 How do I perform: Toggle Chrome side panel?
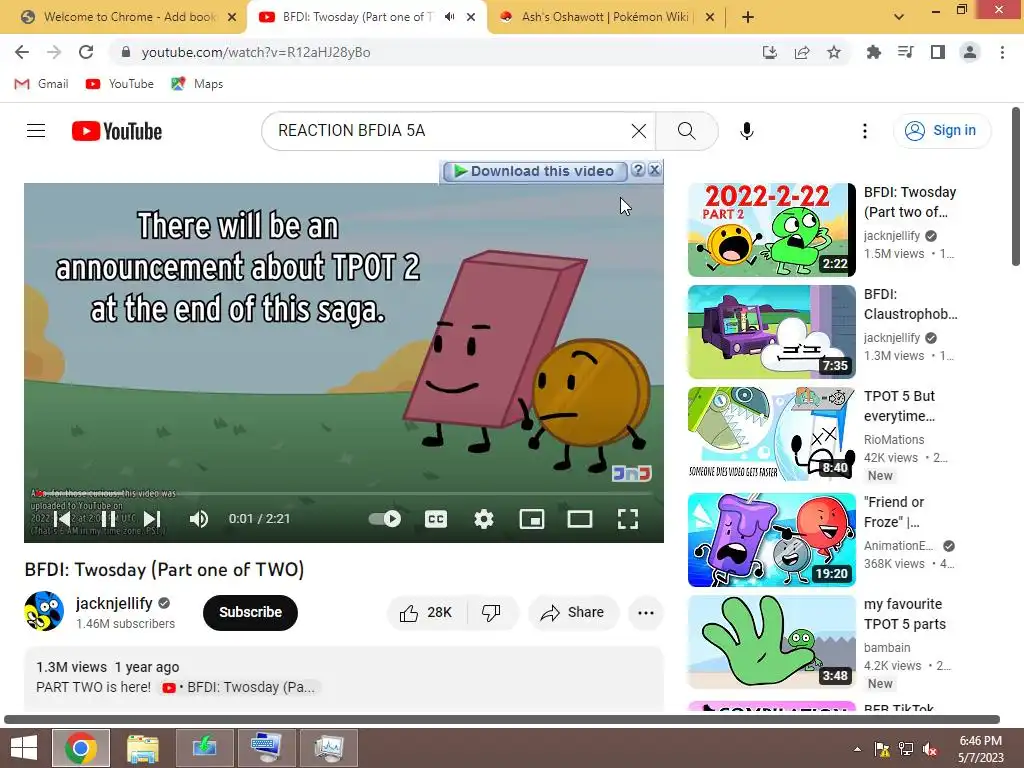[938, 52]
